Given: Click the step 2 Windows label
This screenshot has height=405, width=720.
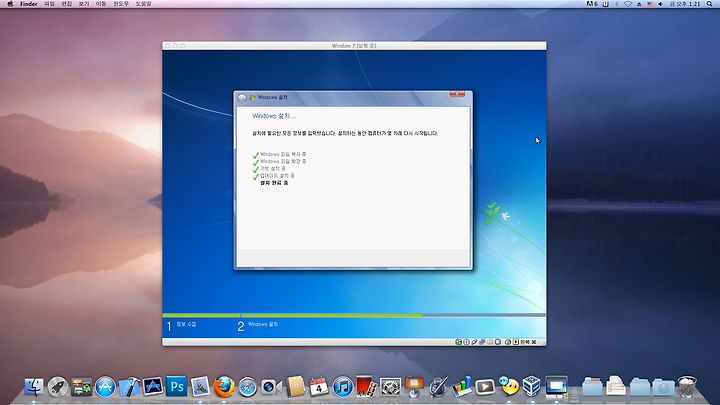Looking at the screenshot, I should coord(263,324).
